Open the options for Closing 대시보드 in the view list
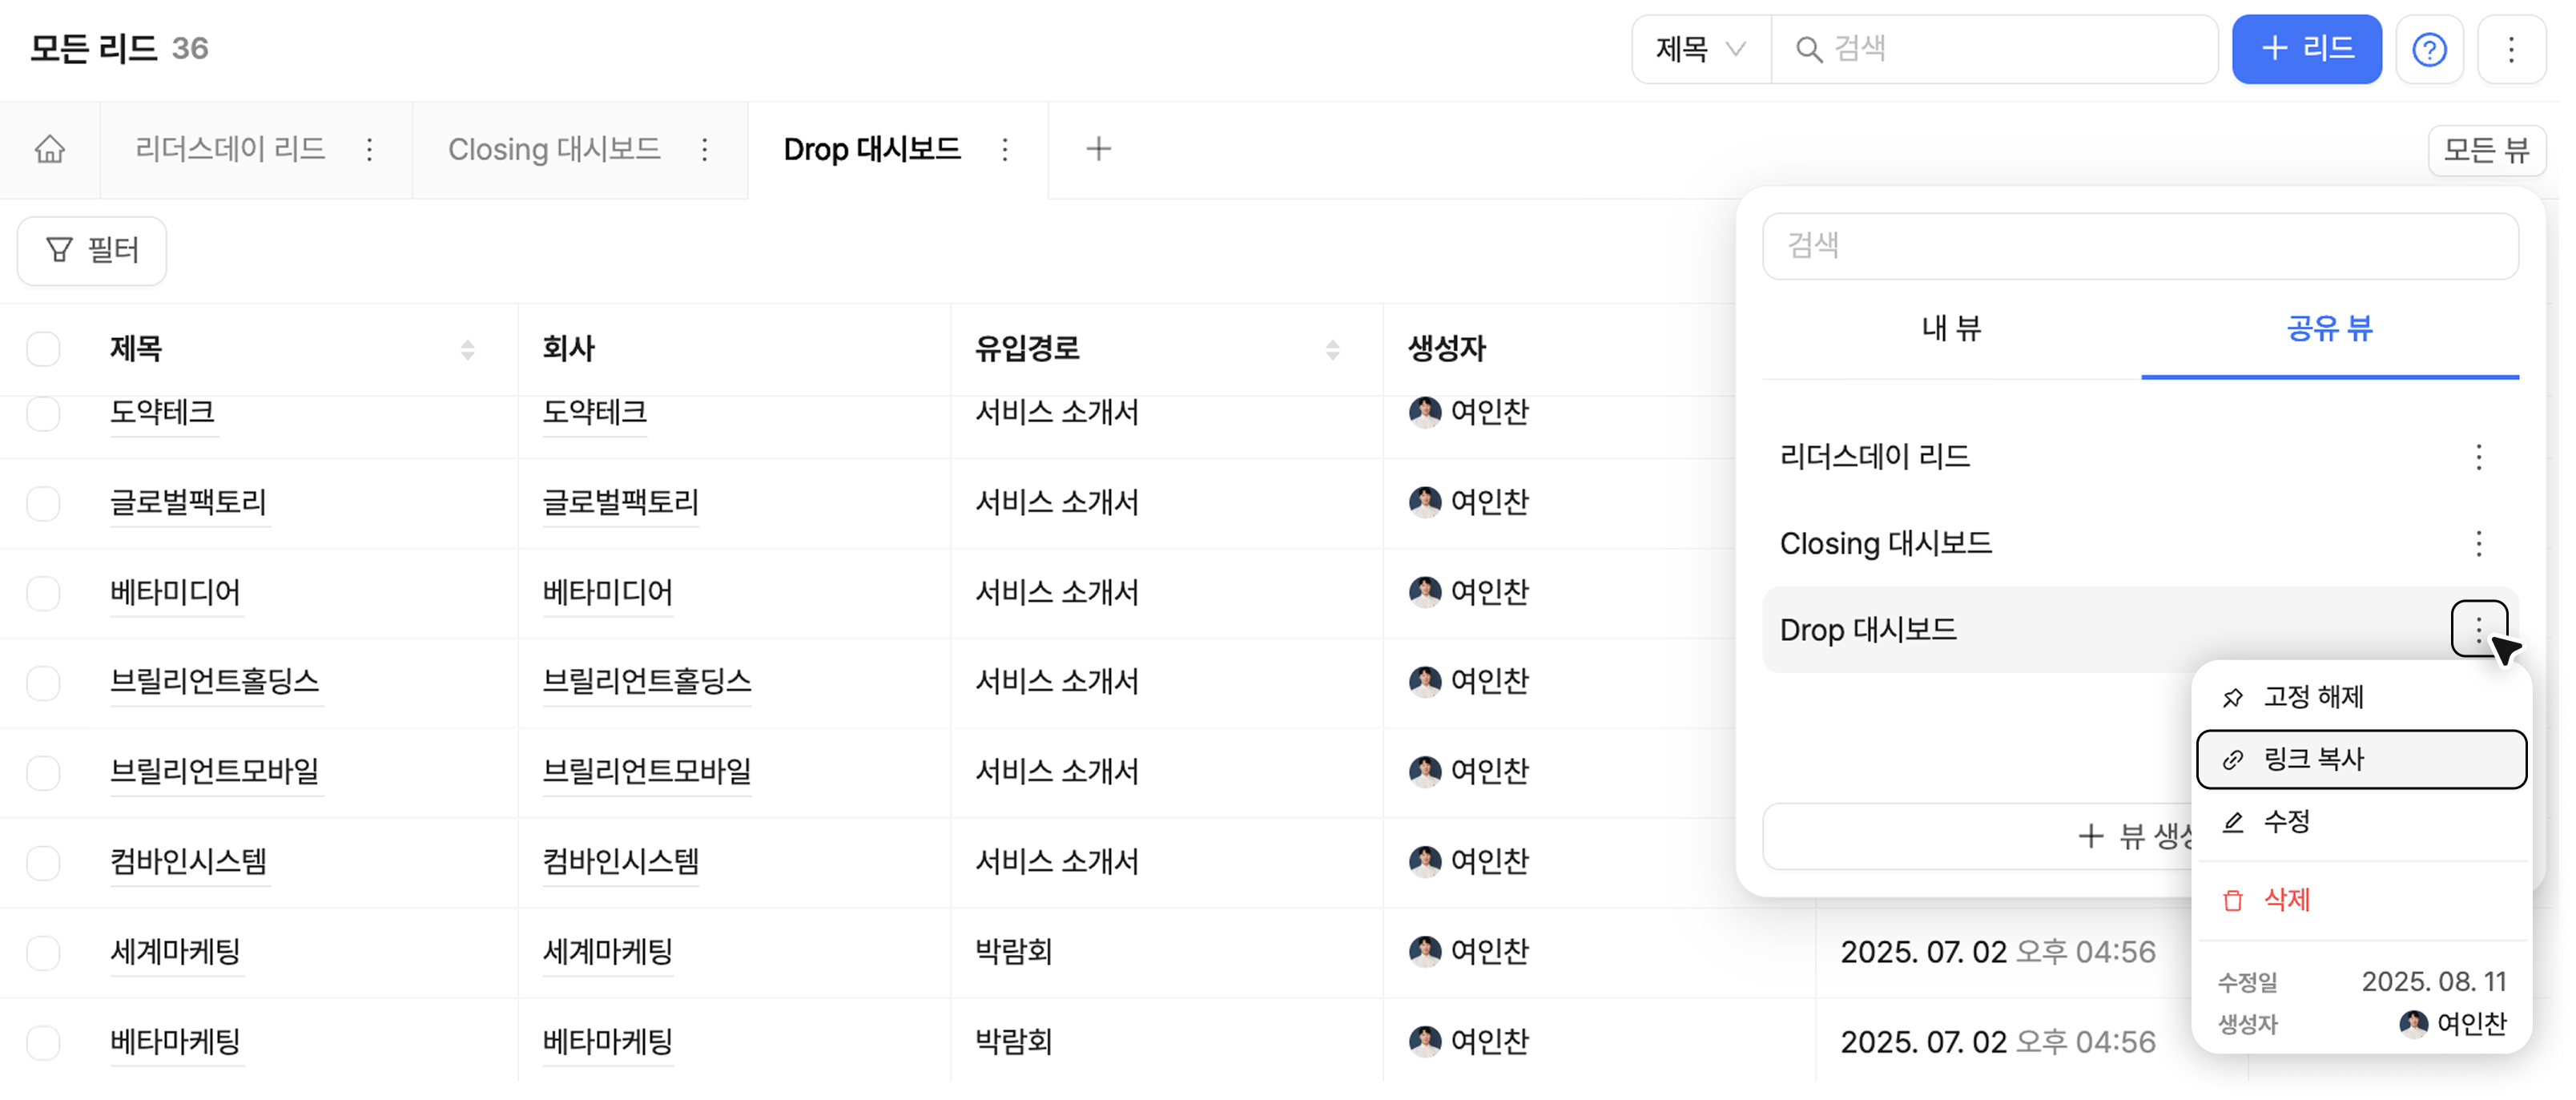 click(x=2478, y=544)
